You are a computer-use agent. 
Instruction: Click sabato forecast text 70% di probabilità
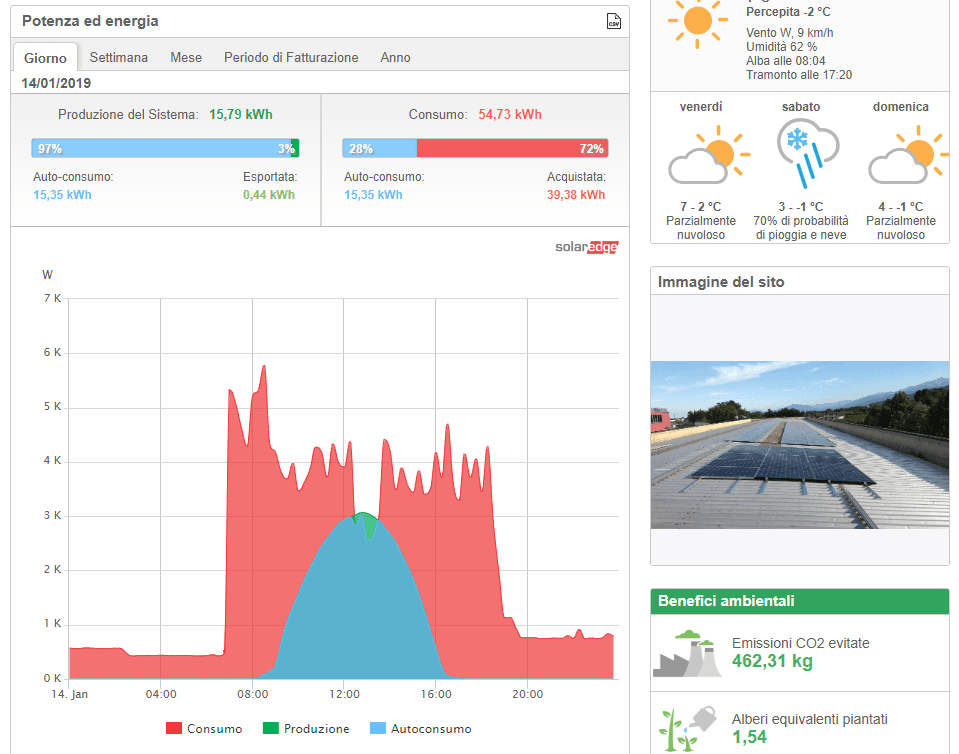(x=801, y=221)
